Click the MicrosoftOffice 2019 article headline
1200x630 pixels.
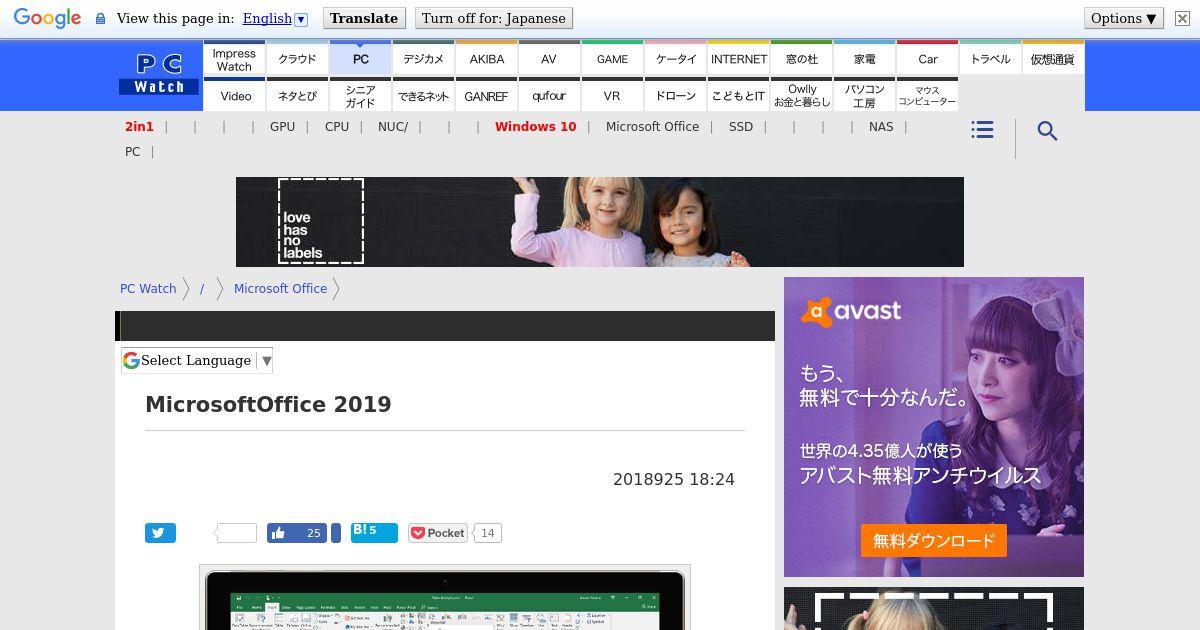pos(268,404)
